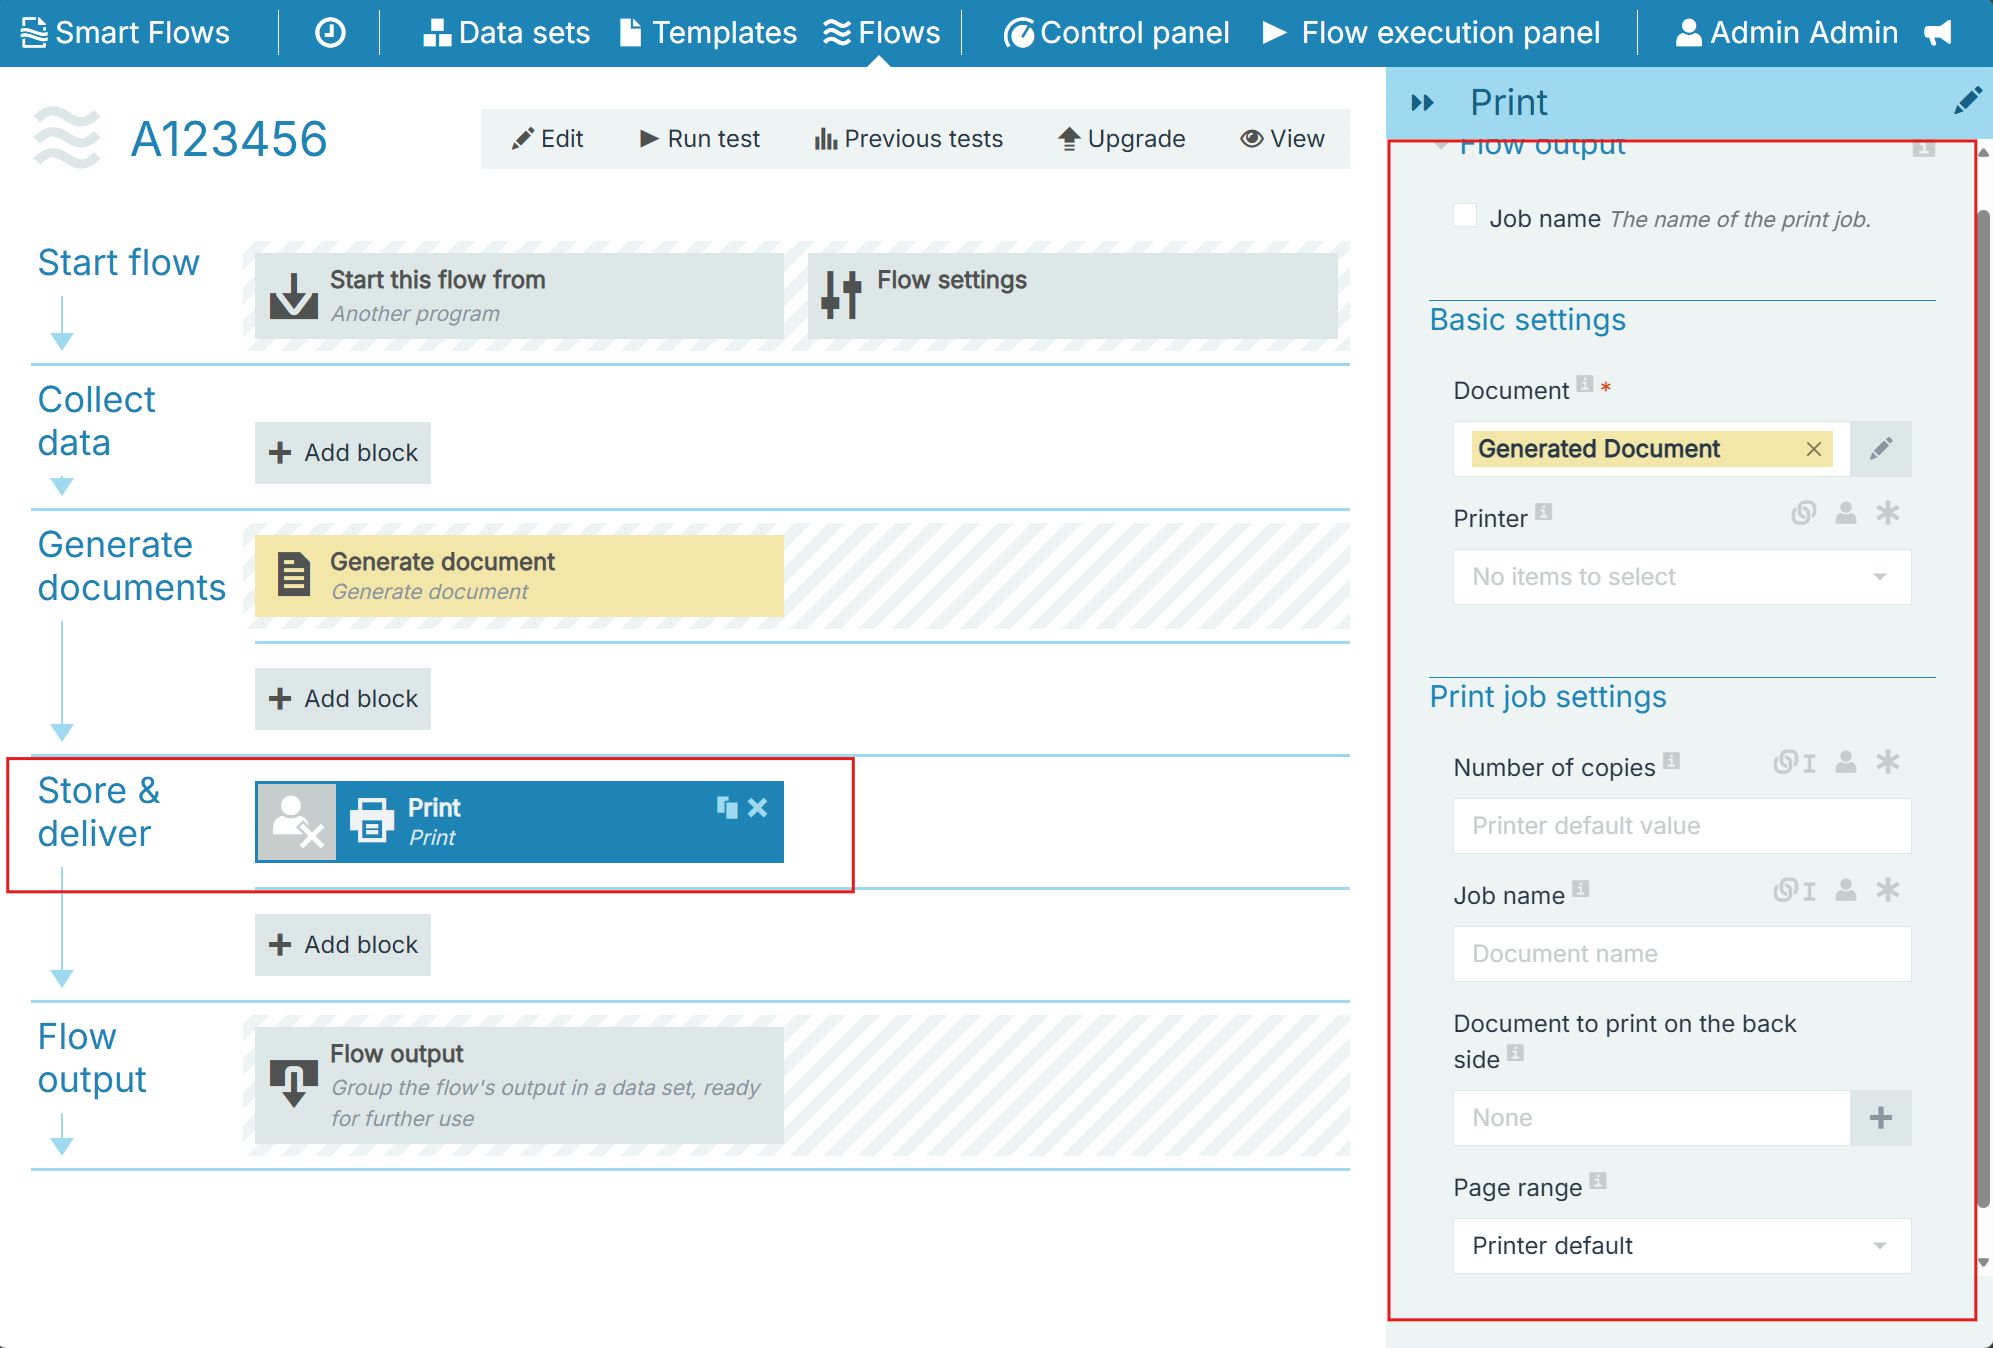Click the user icon beside Job name field
The height and width of the screenshot is (1348, 1993).
(x=1846, y=890)
